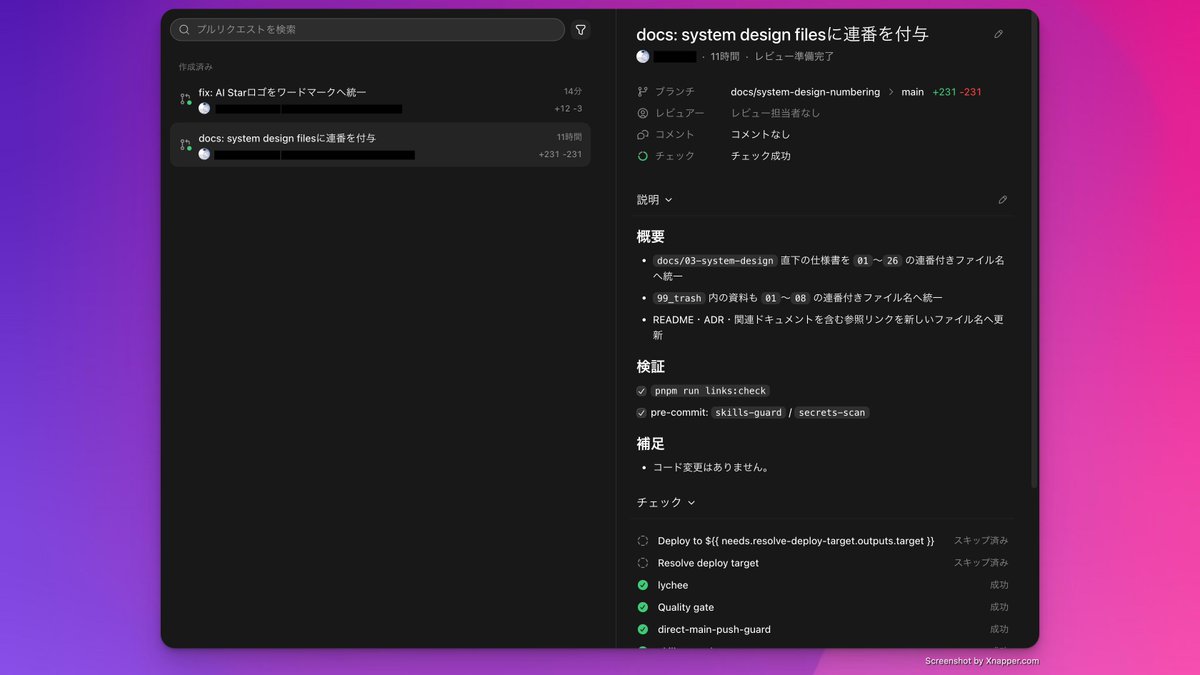Click the green success icon beside lychee
1200x675 pixels.
(643, 585)
